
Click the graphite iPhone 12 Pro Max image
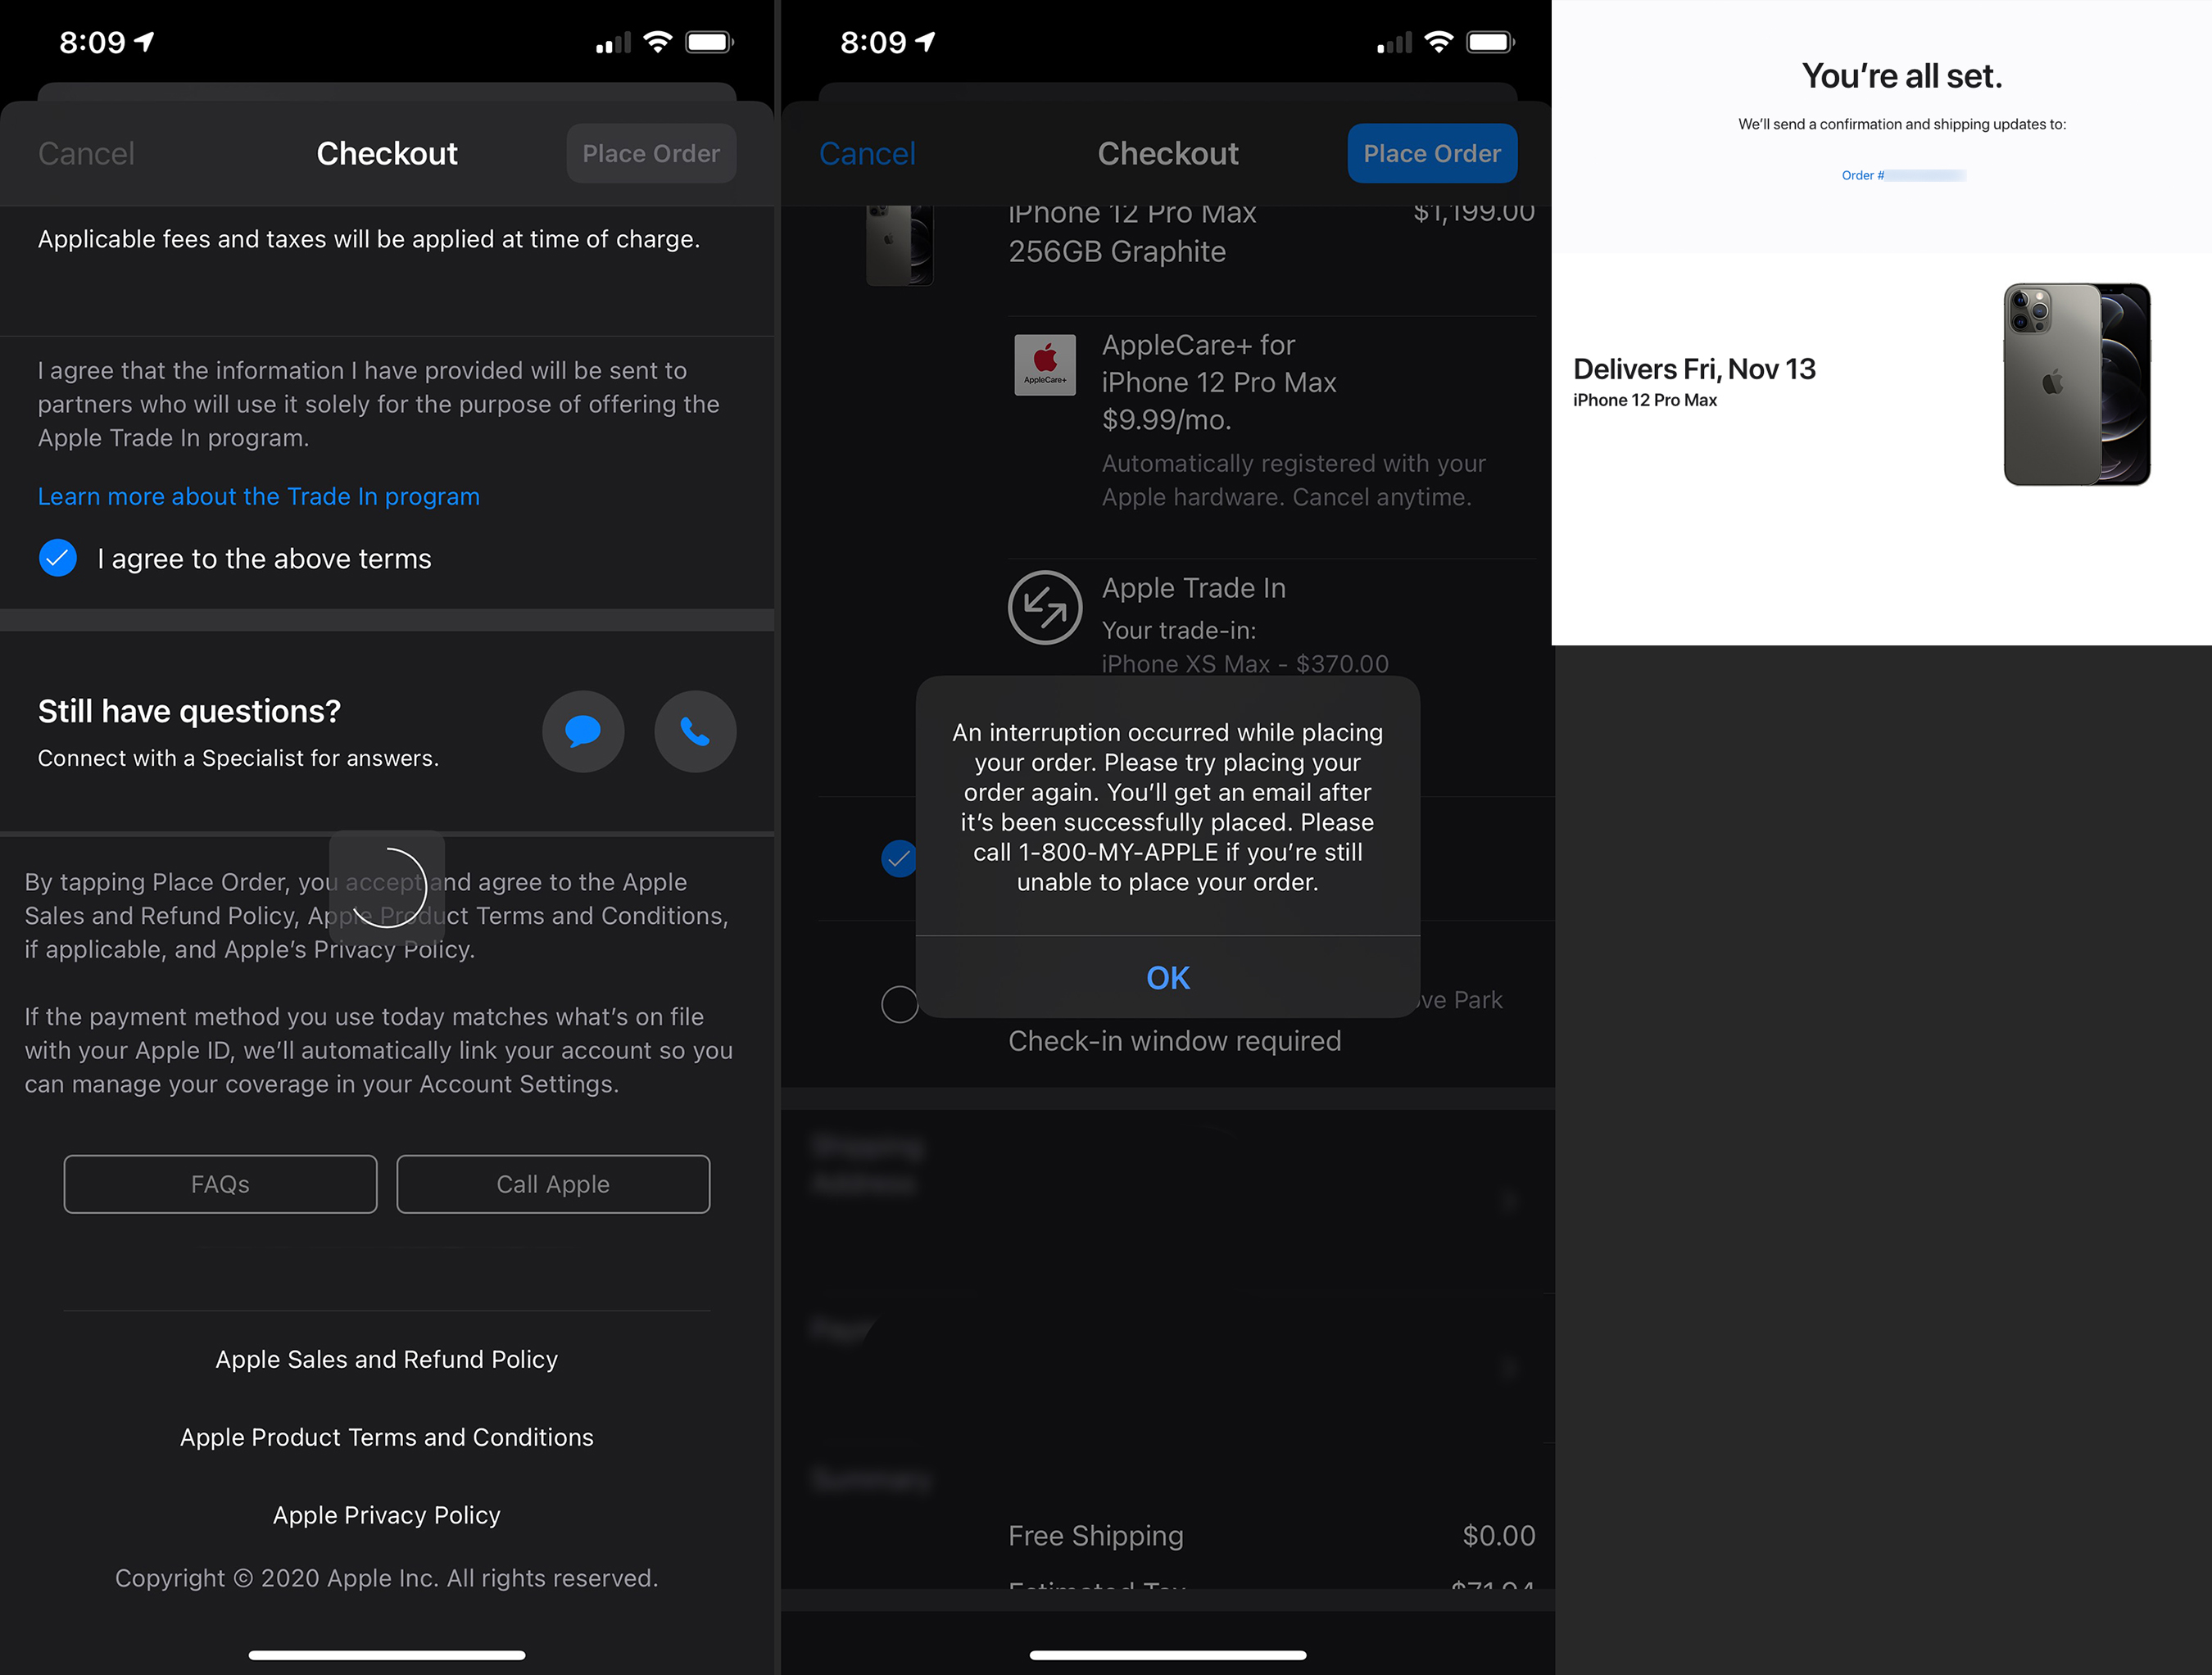click(2076, 384)
